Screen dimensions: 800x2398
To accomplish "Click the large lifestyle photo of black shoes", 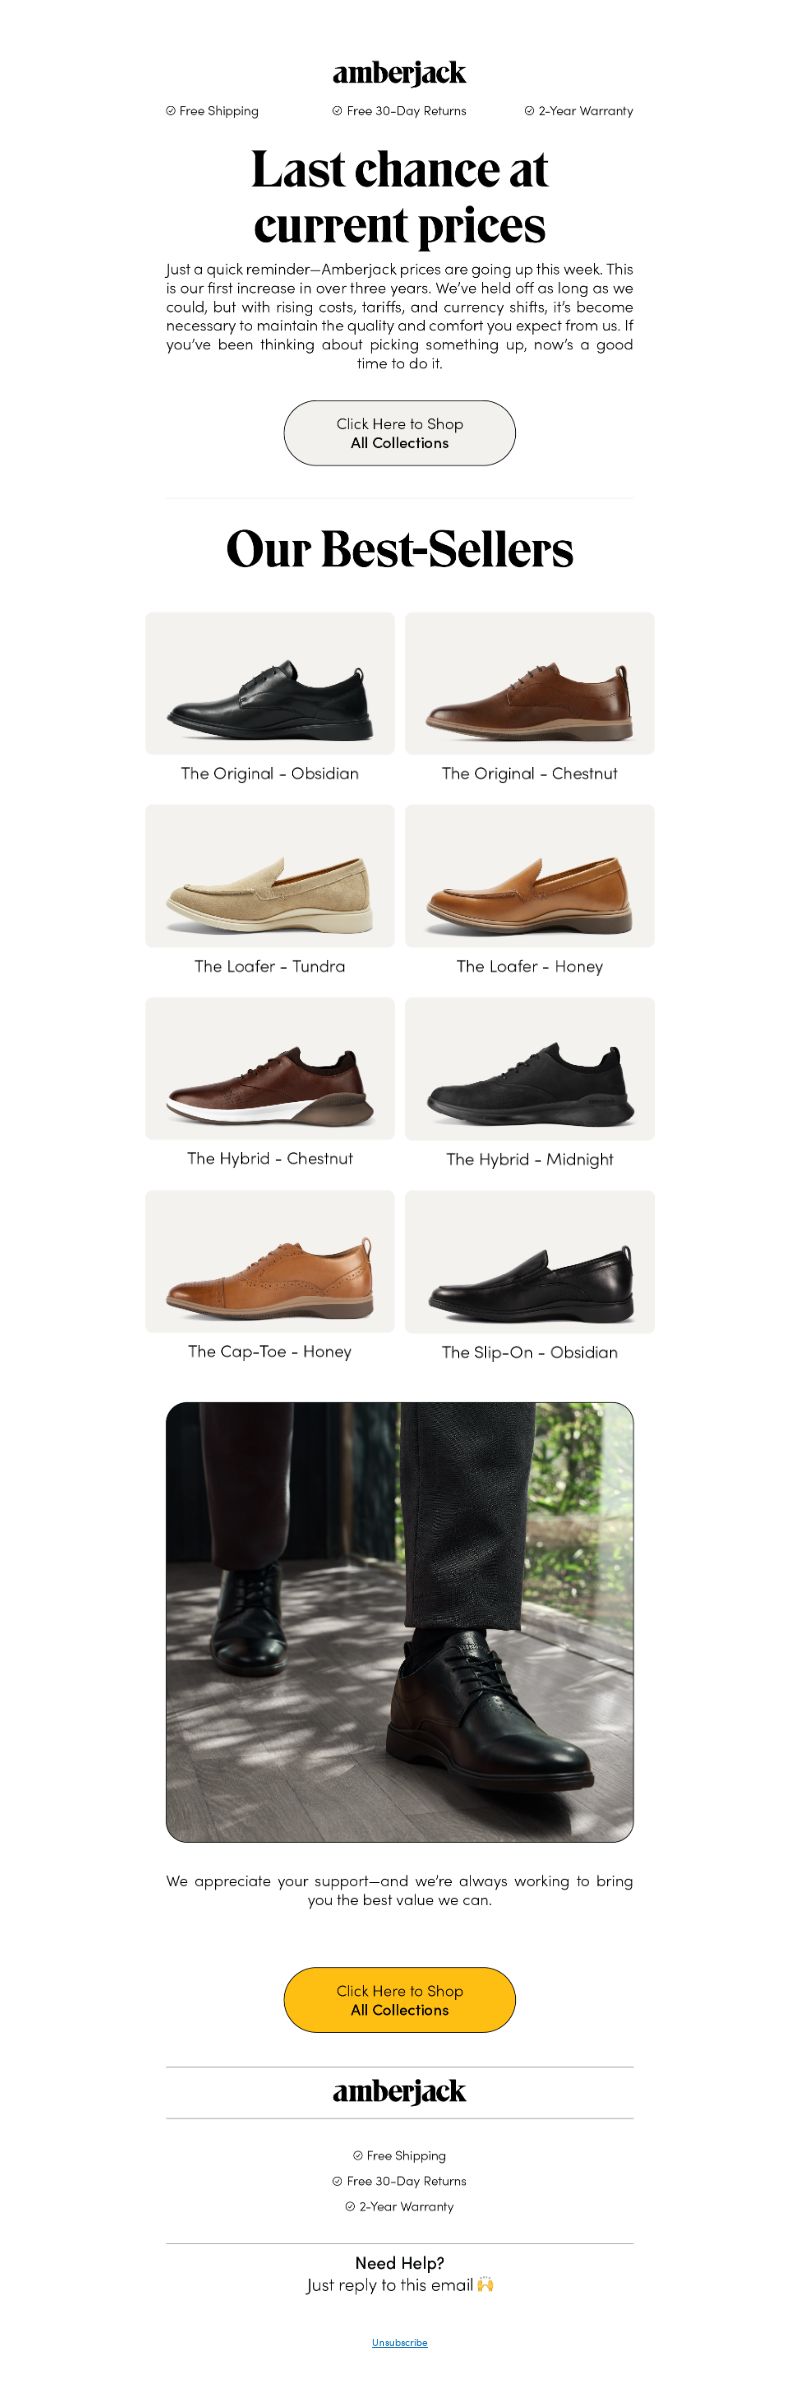I will click(399, 1622).
